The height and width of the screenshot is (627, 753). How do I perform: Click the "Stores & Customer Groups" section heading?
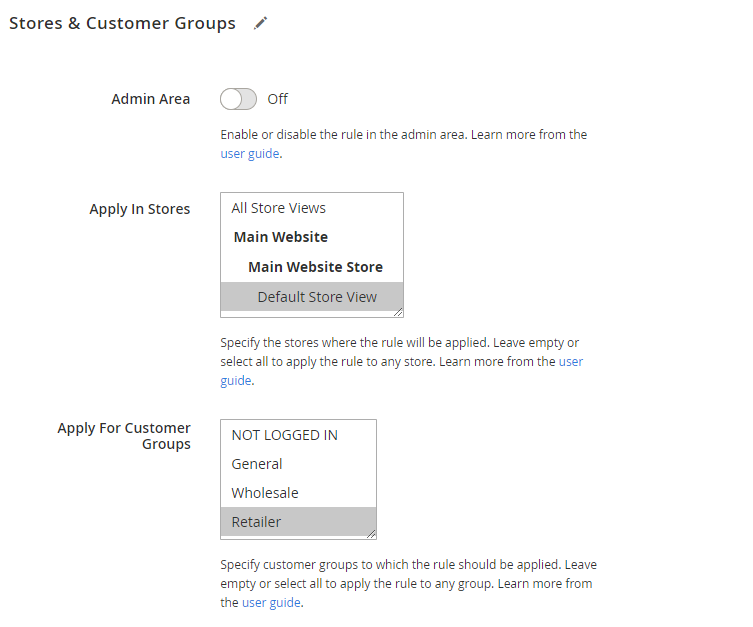(122, 23)
